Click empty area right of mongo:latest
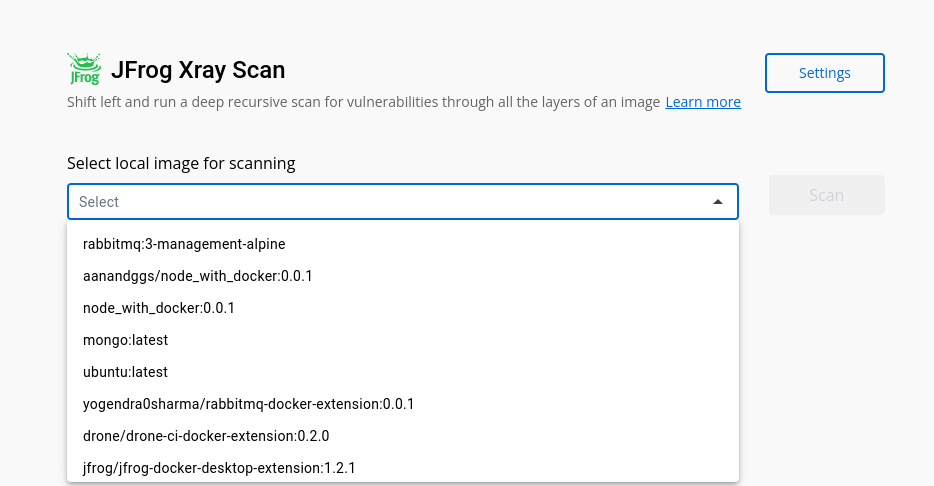 453,340
